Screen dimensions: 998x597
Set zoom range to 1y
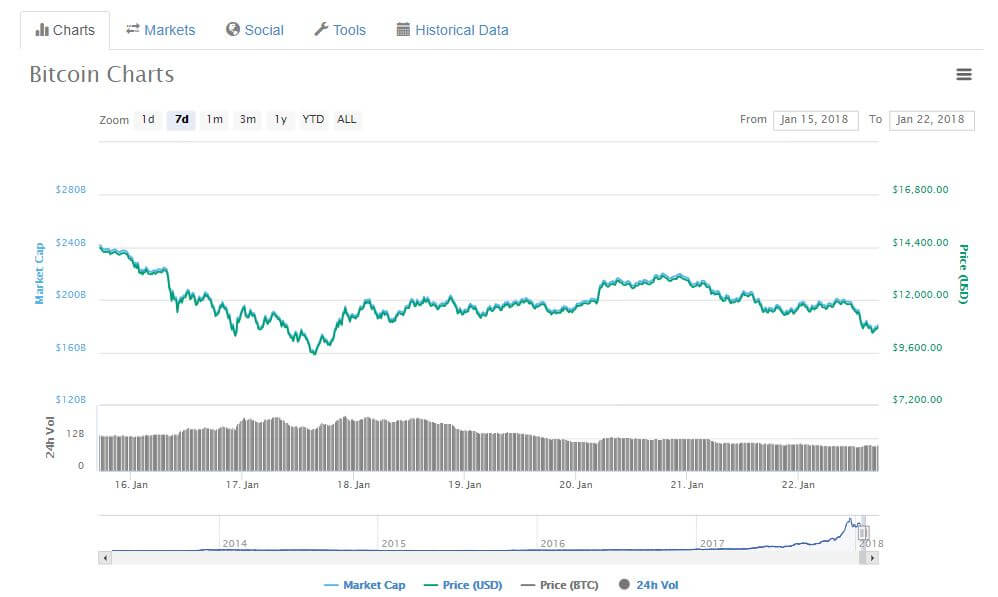click(281, 120)
